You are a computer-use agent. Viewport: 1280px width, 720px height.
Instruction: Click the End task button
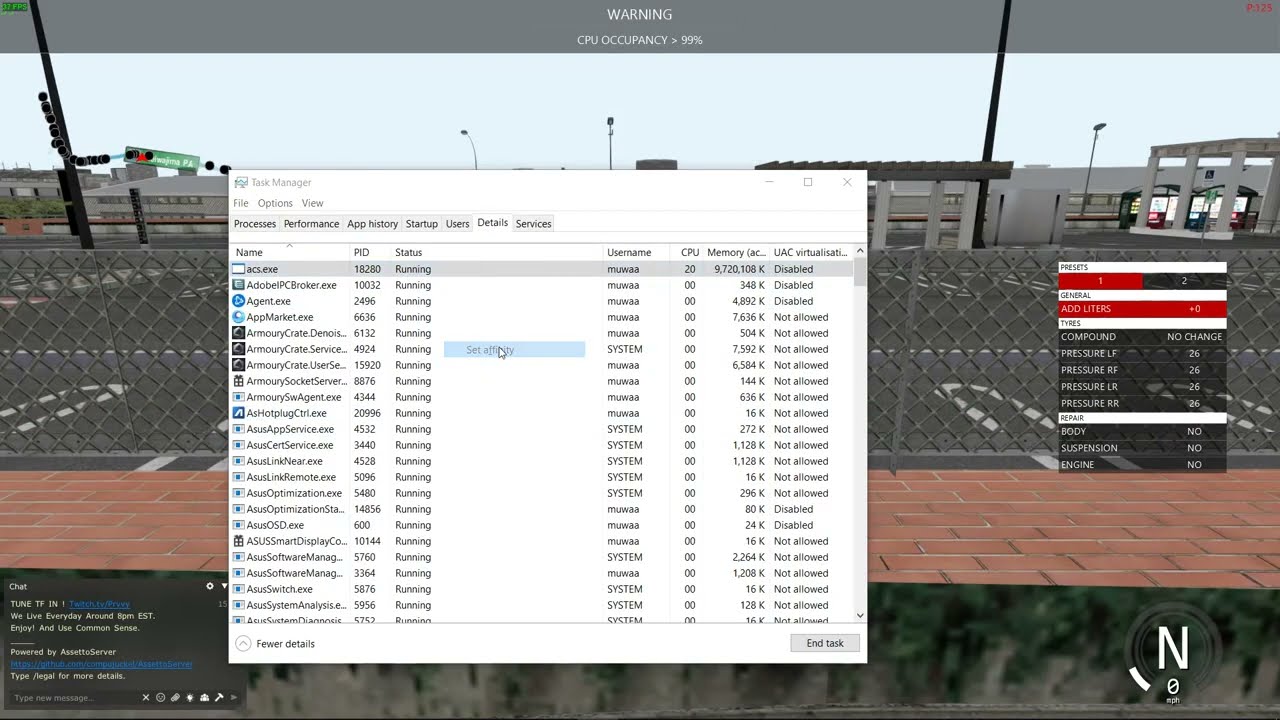(x=825, y=643)
